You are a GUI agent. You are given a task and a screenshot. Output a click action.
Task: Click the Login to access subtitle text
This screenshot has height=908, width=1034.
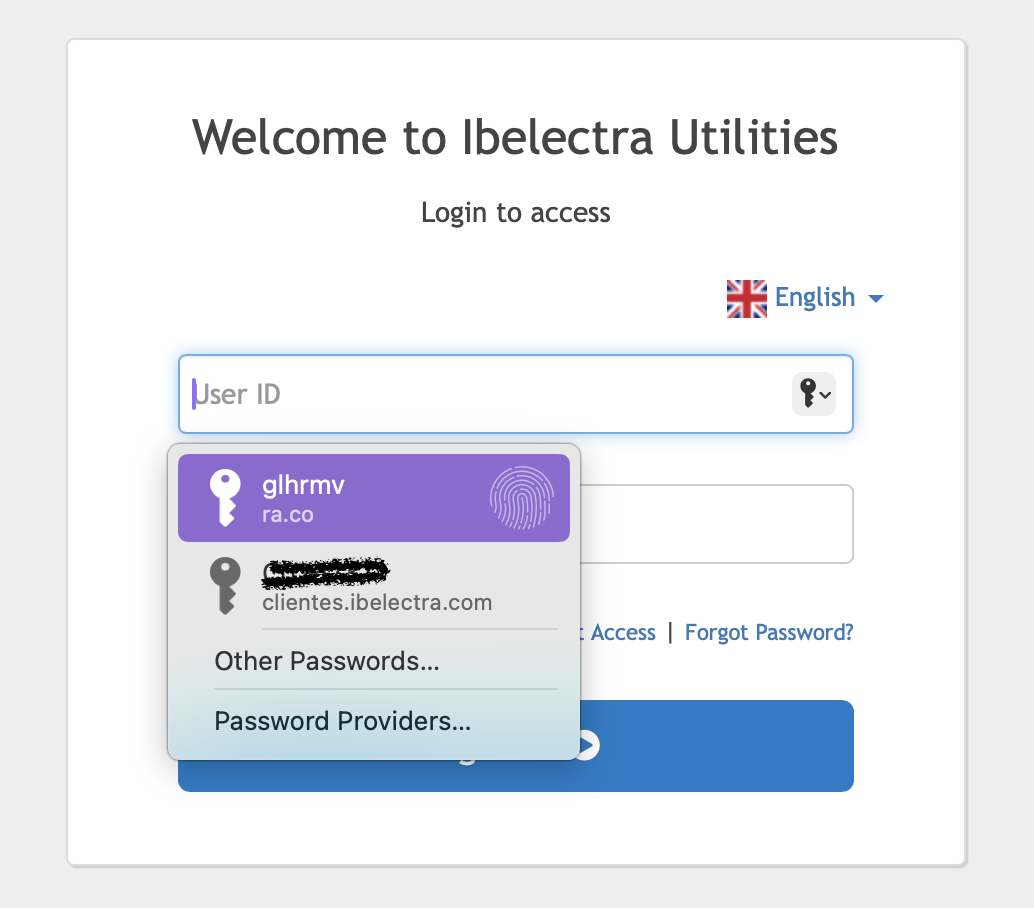pos(515,212)
